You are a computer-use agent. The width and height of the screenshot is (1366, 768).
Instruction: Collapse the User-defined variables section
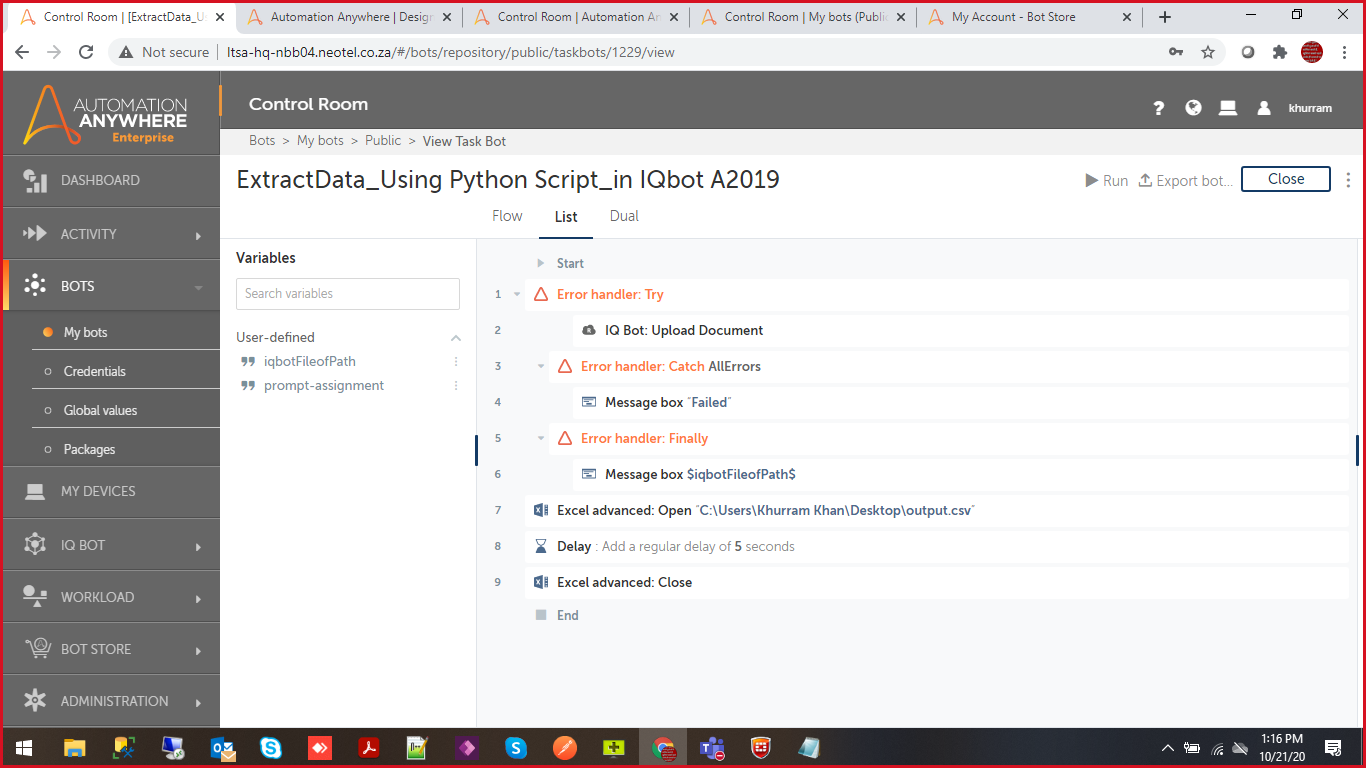[x=456, y=338]
